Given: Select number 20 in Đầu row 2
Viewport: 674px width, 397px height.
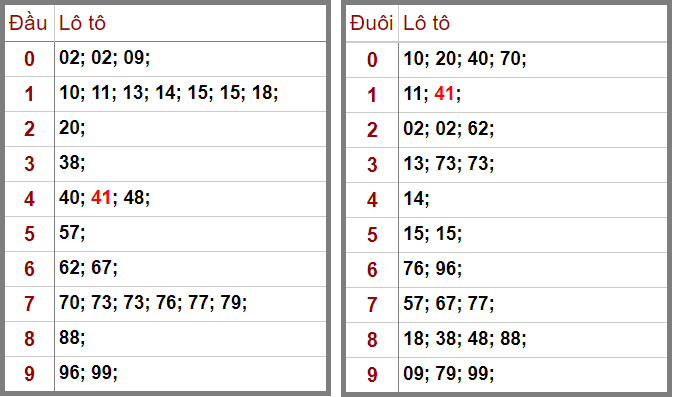Looking at the screenshot, I should click(x=70, y=128).
